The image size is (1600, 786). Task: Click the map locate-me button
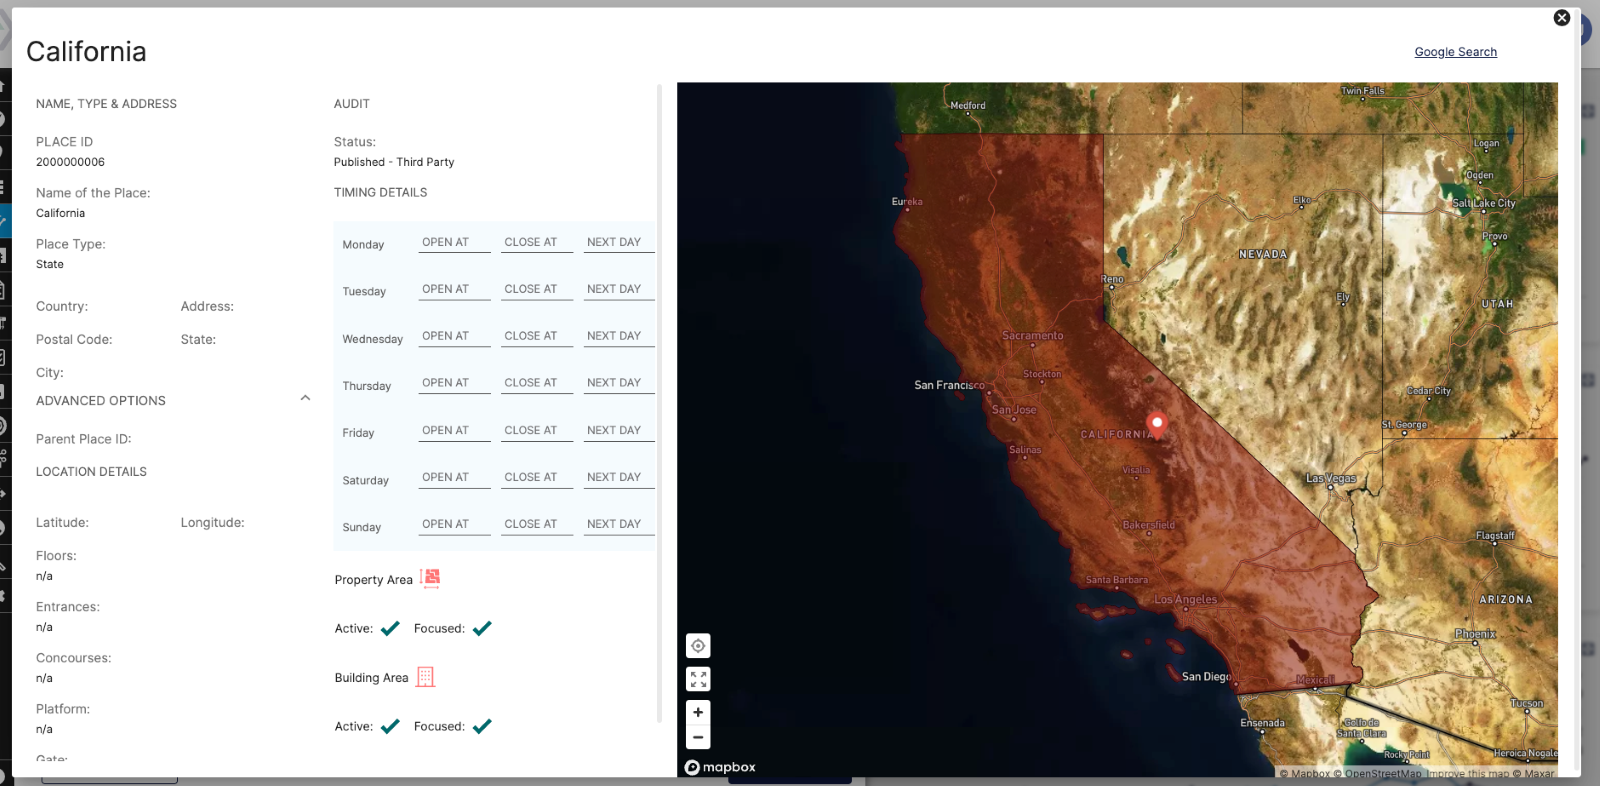(x=698, y=646)
